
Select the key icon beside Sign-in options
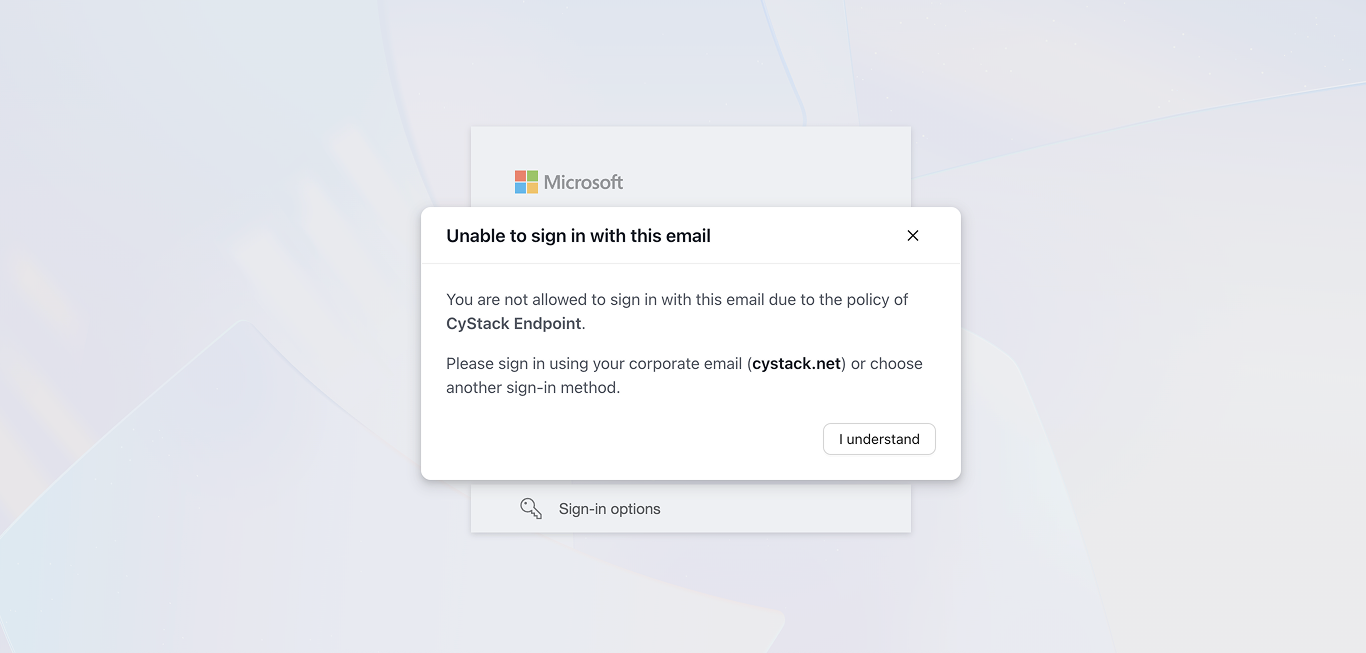pyautogui.click(x=530, y=508)
